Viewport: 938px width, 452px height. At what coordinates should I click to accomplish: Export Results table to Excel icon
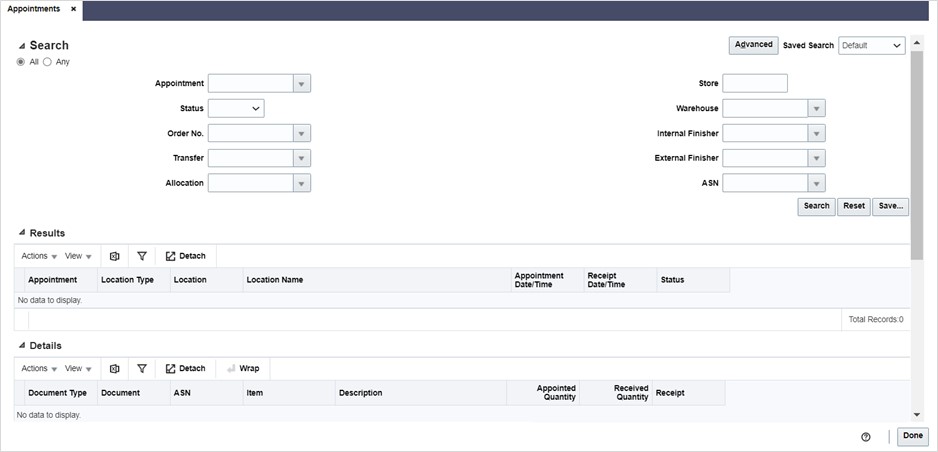[114, 256]
